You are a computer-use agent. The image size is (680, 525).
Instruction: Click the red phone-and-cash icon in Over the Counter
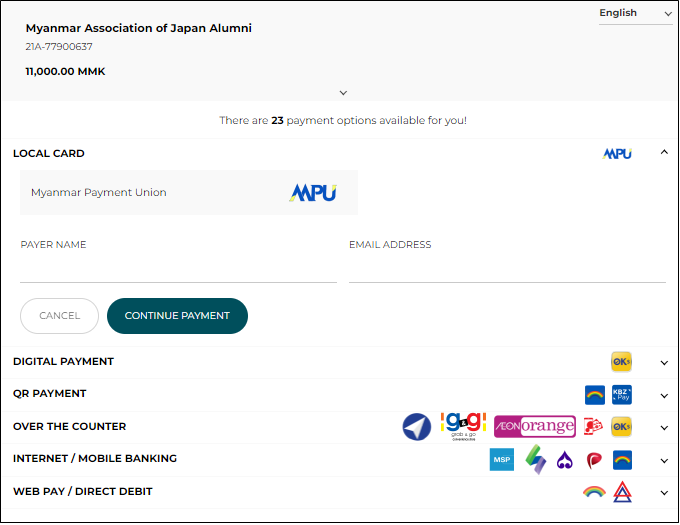click(593, 427)
